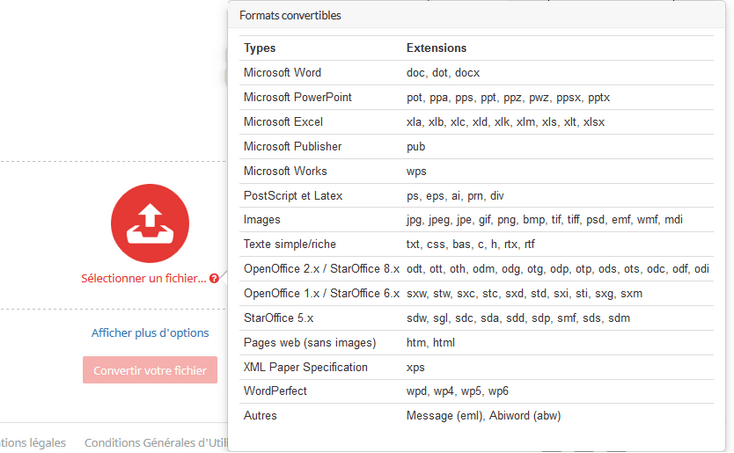Click the extensions list starting with jpg, jpeg
This screenshot has width=734, height=453.
[x=544, y=220]
